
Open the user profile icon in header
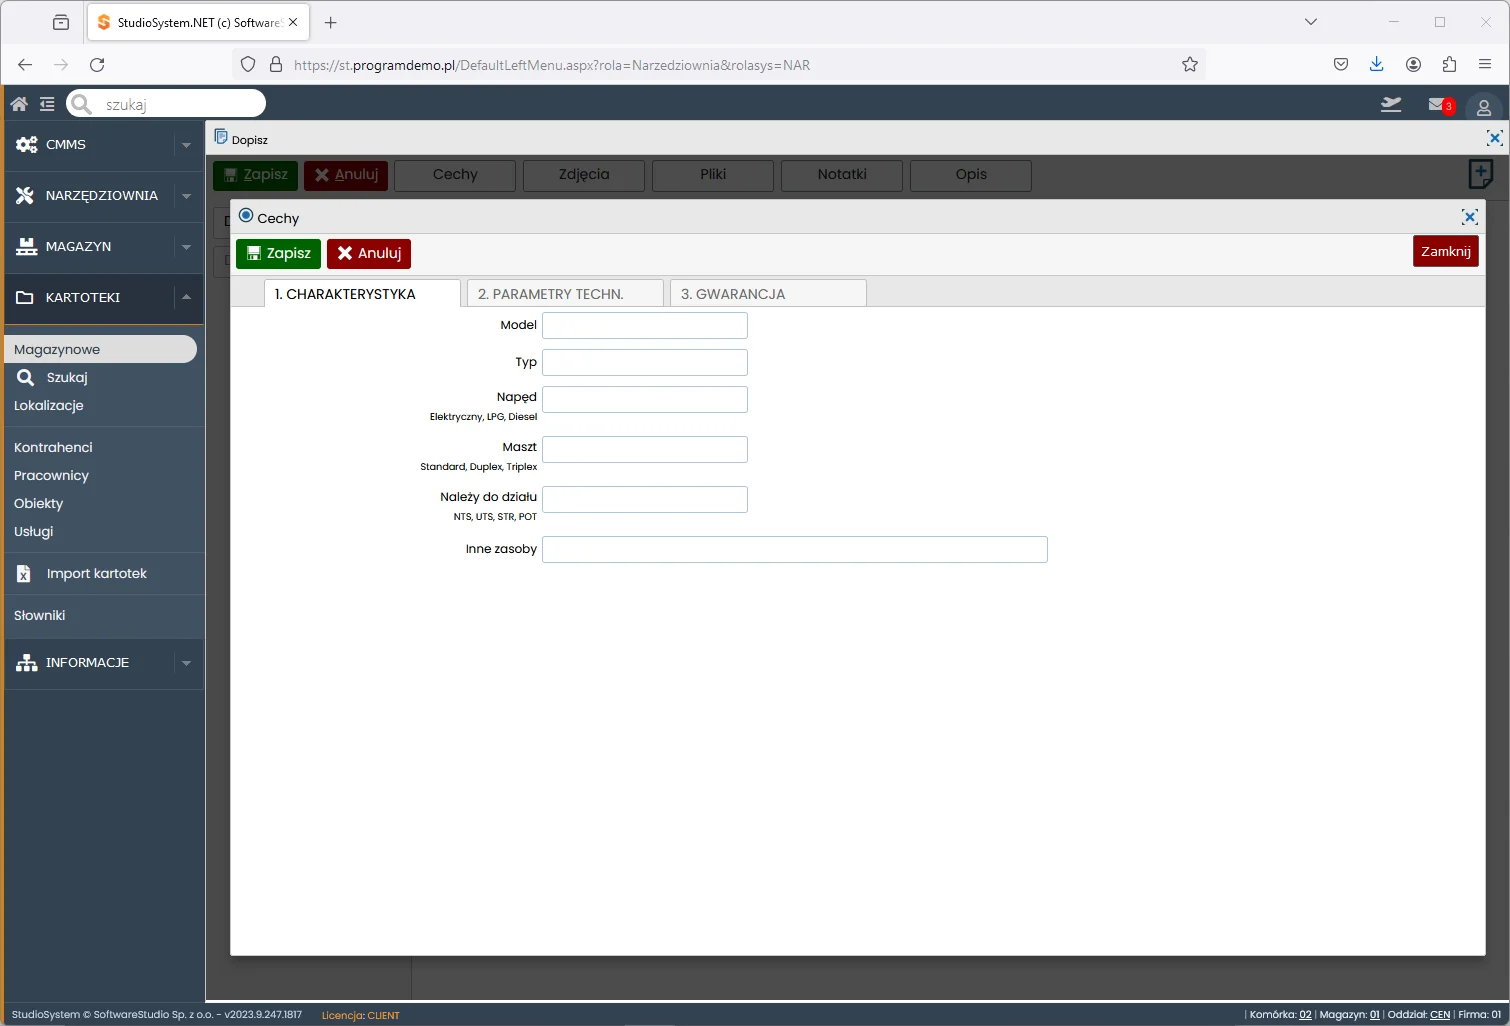pos(1484,107)
